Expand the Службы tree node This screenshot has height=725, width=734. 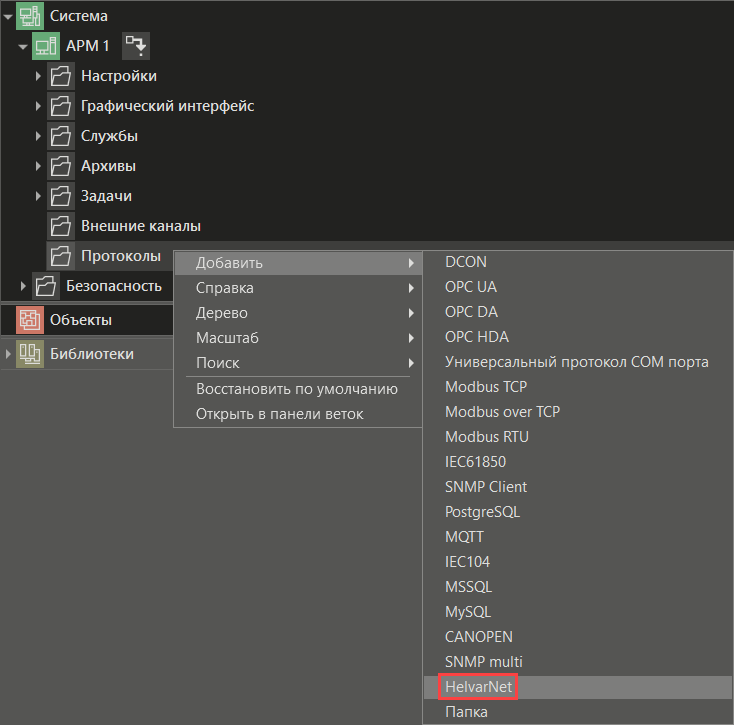38,136
